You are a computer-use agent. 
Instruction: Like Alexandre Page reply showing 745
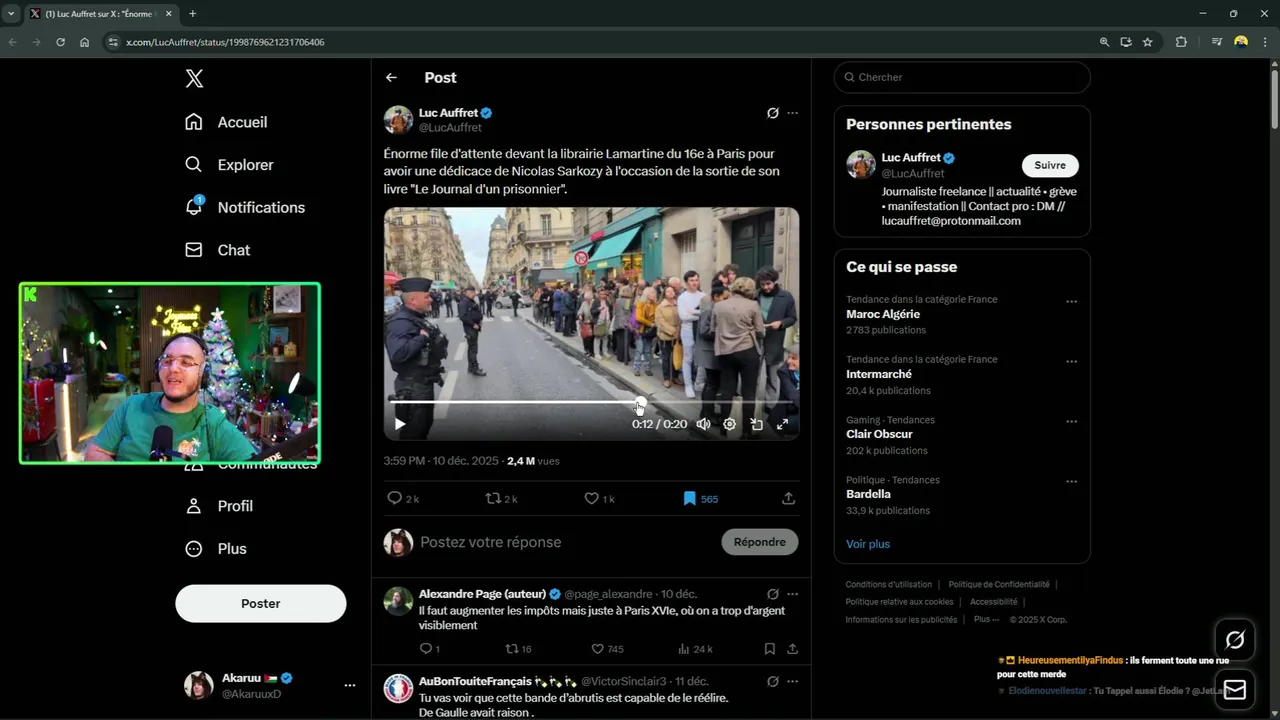[607, 649]
